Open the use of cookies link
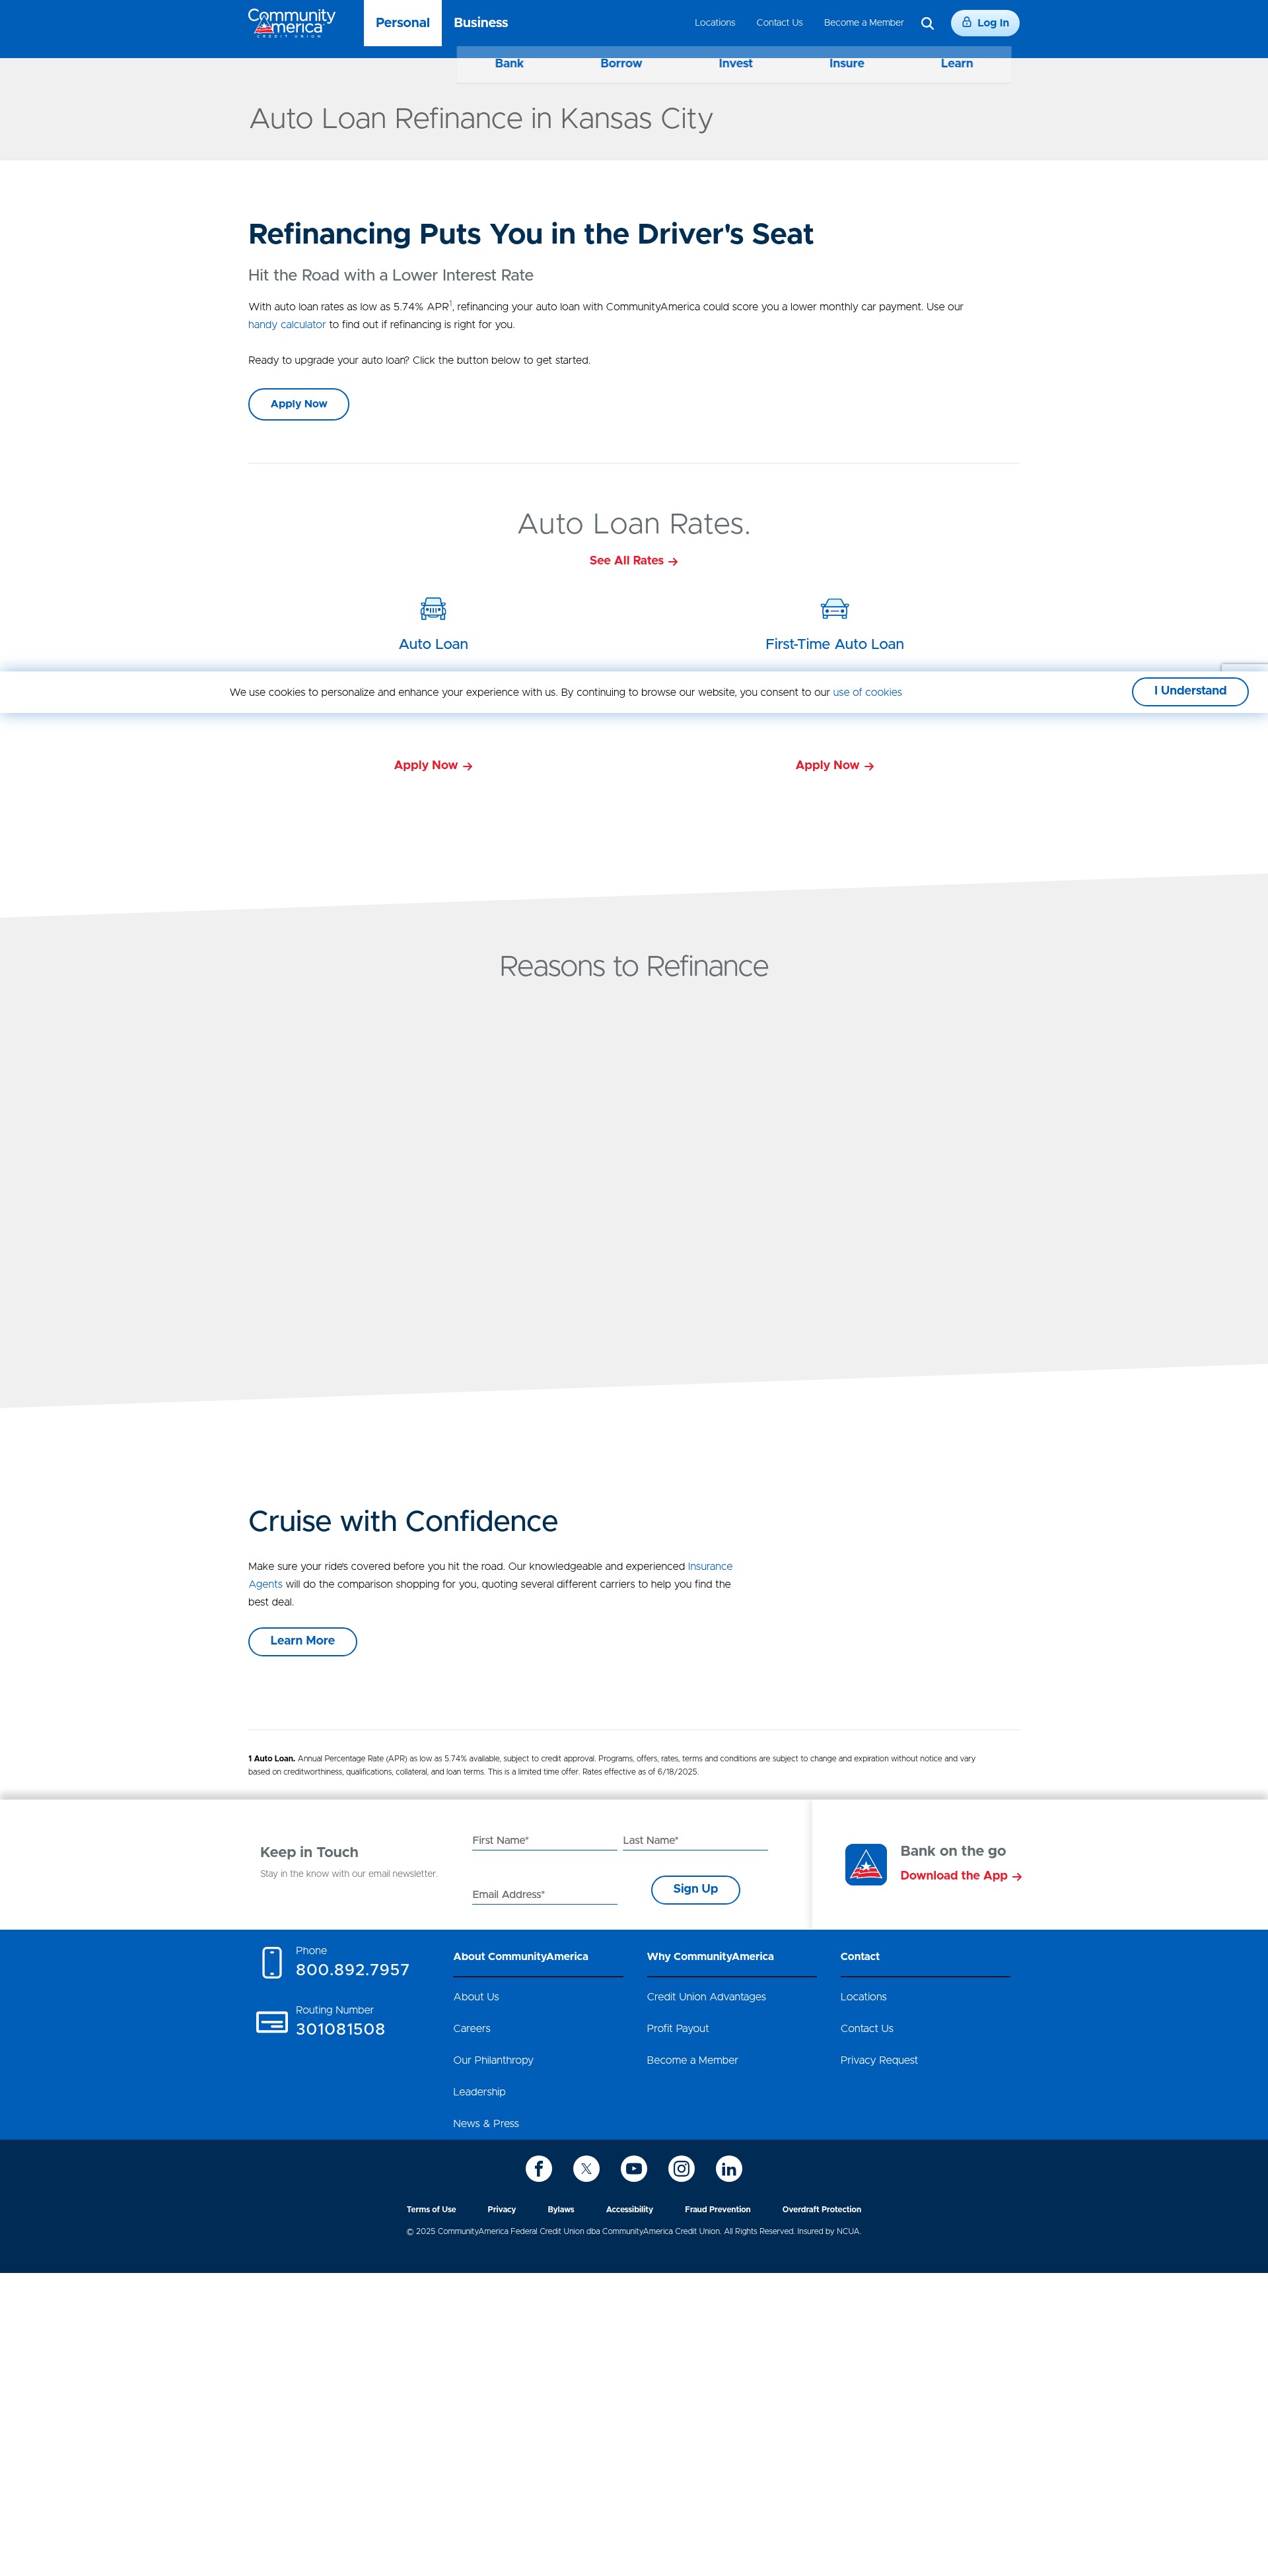 (867, 692)
